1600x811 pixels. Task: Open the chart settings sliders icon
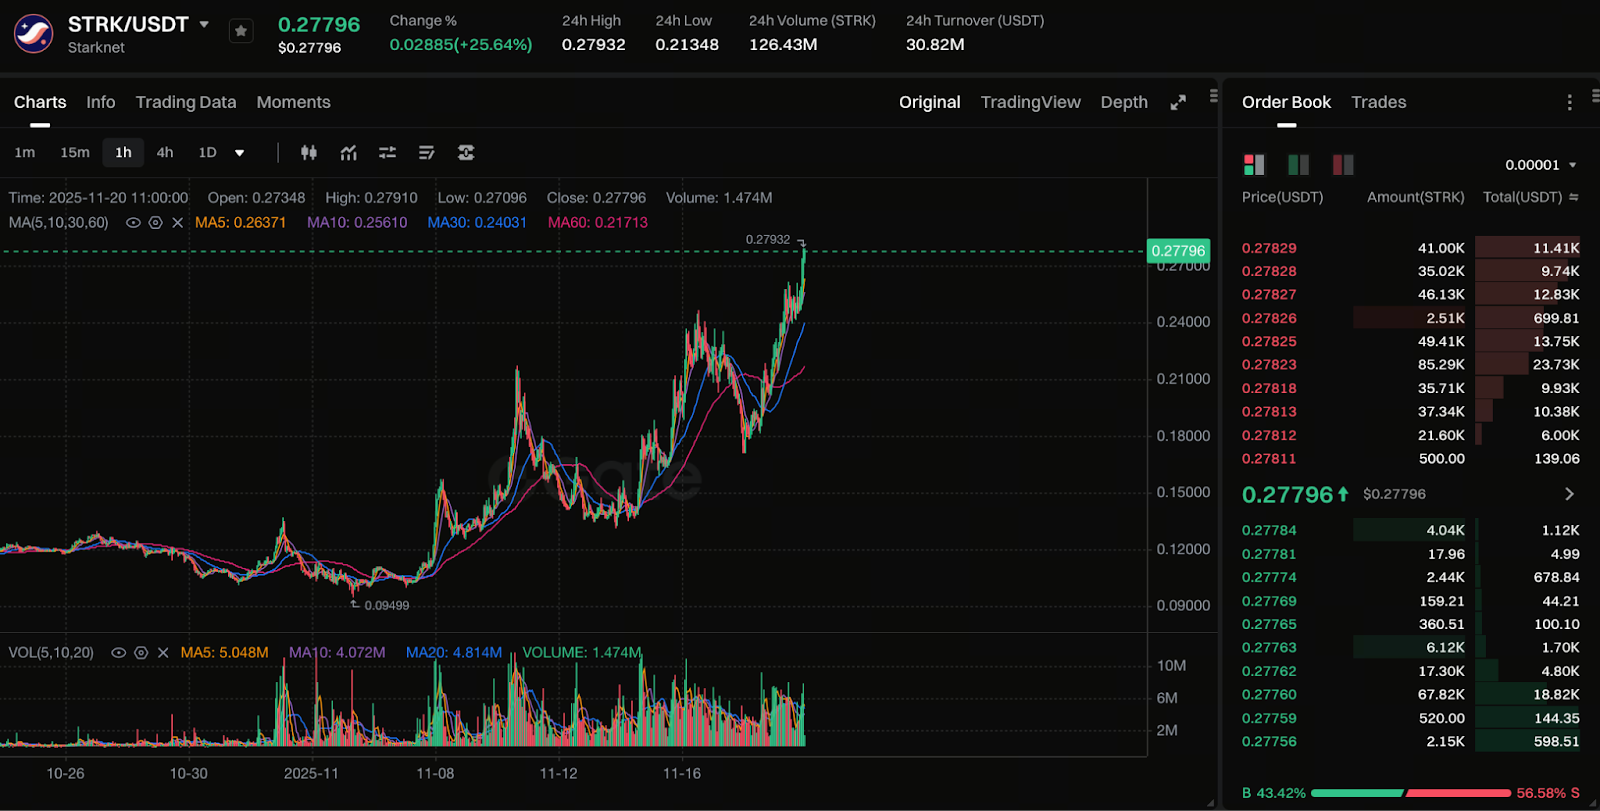coord(387,152)
